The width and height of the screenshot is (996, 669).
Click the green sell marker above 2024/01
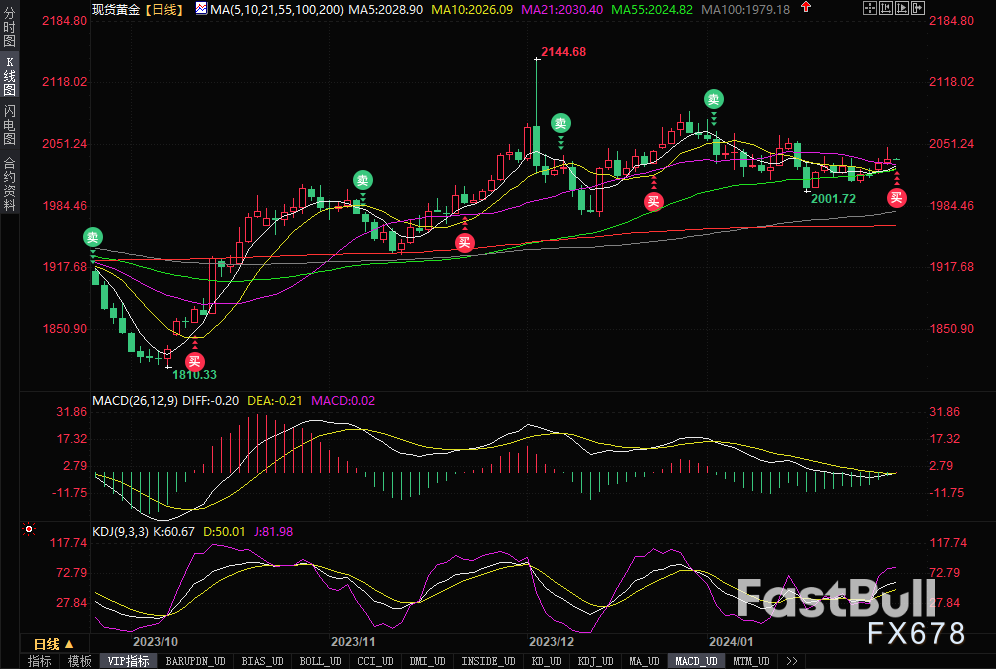tap(714, 99)
